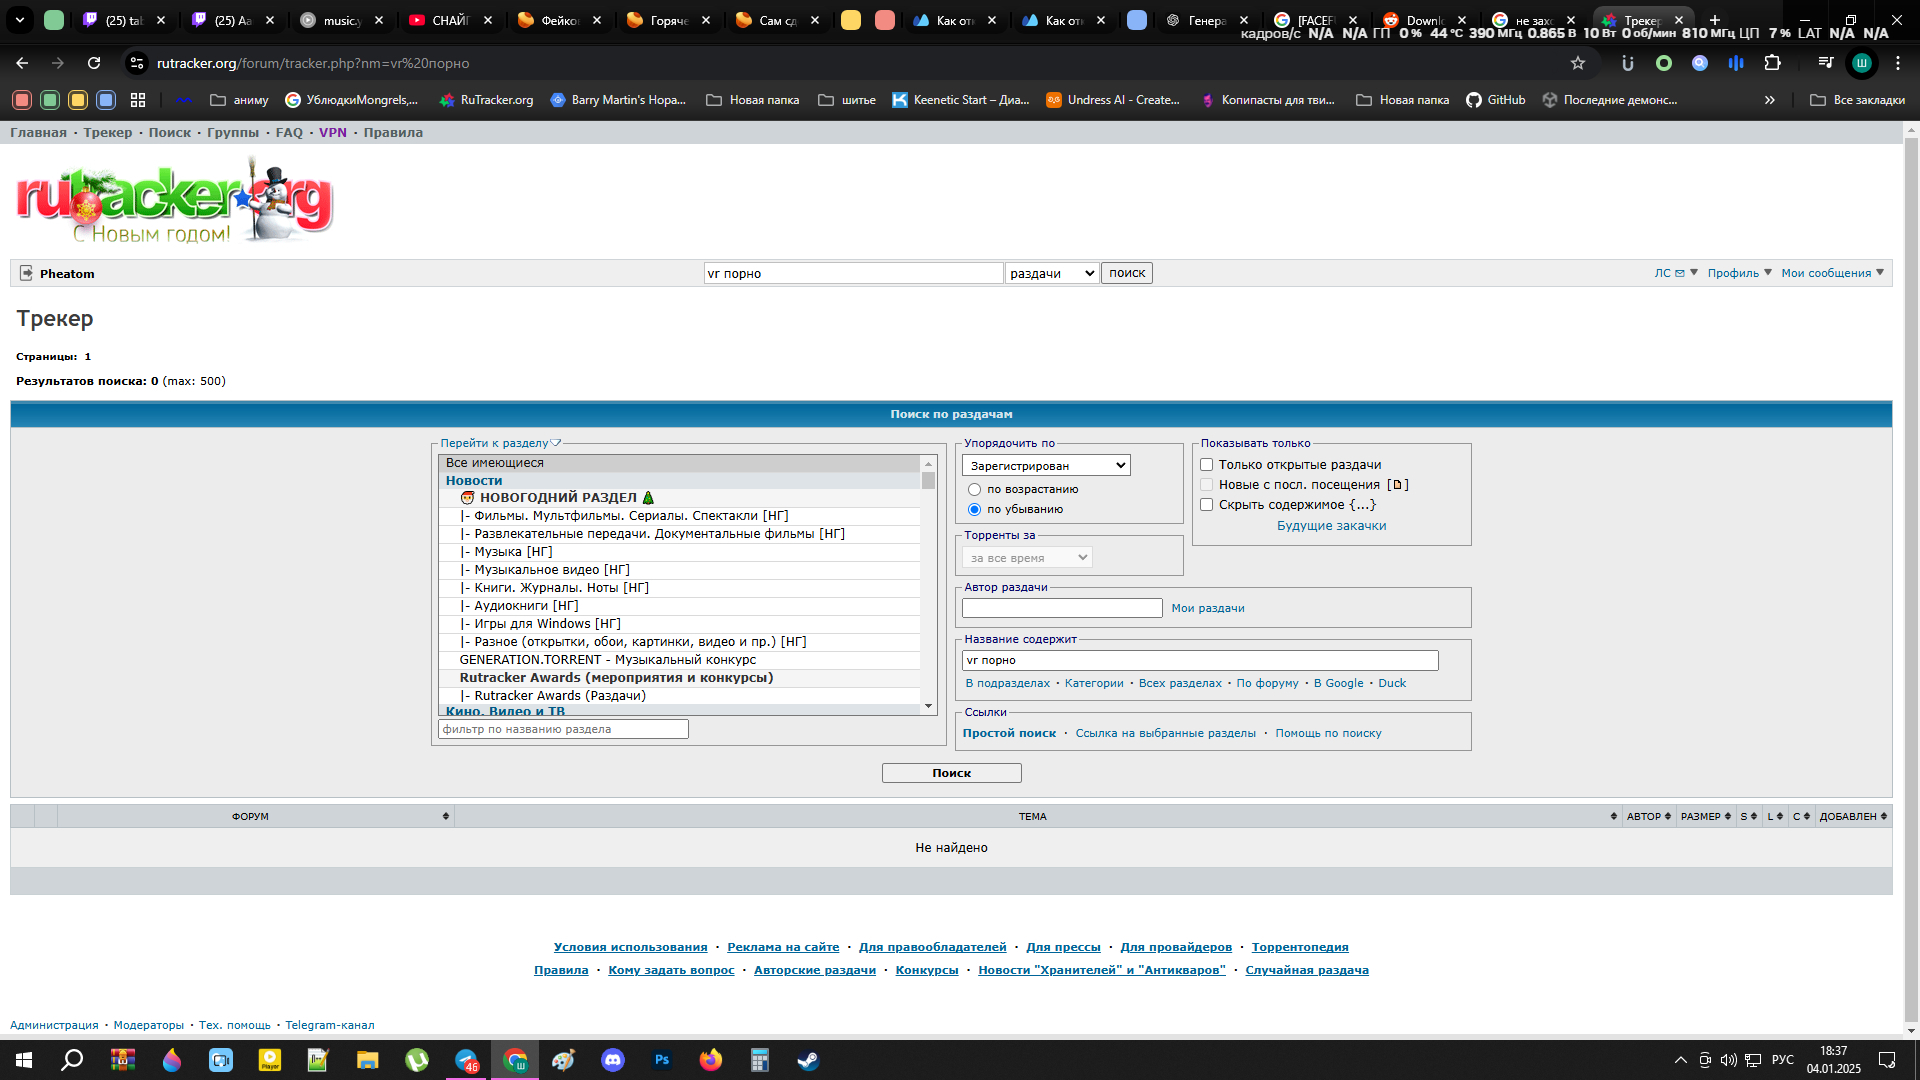Open the FAQ top menu item

[289, 133]
